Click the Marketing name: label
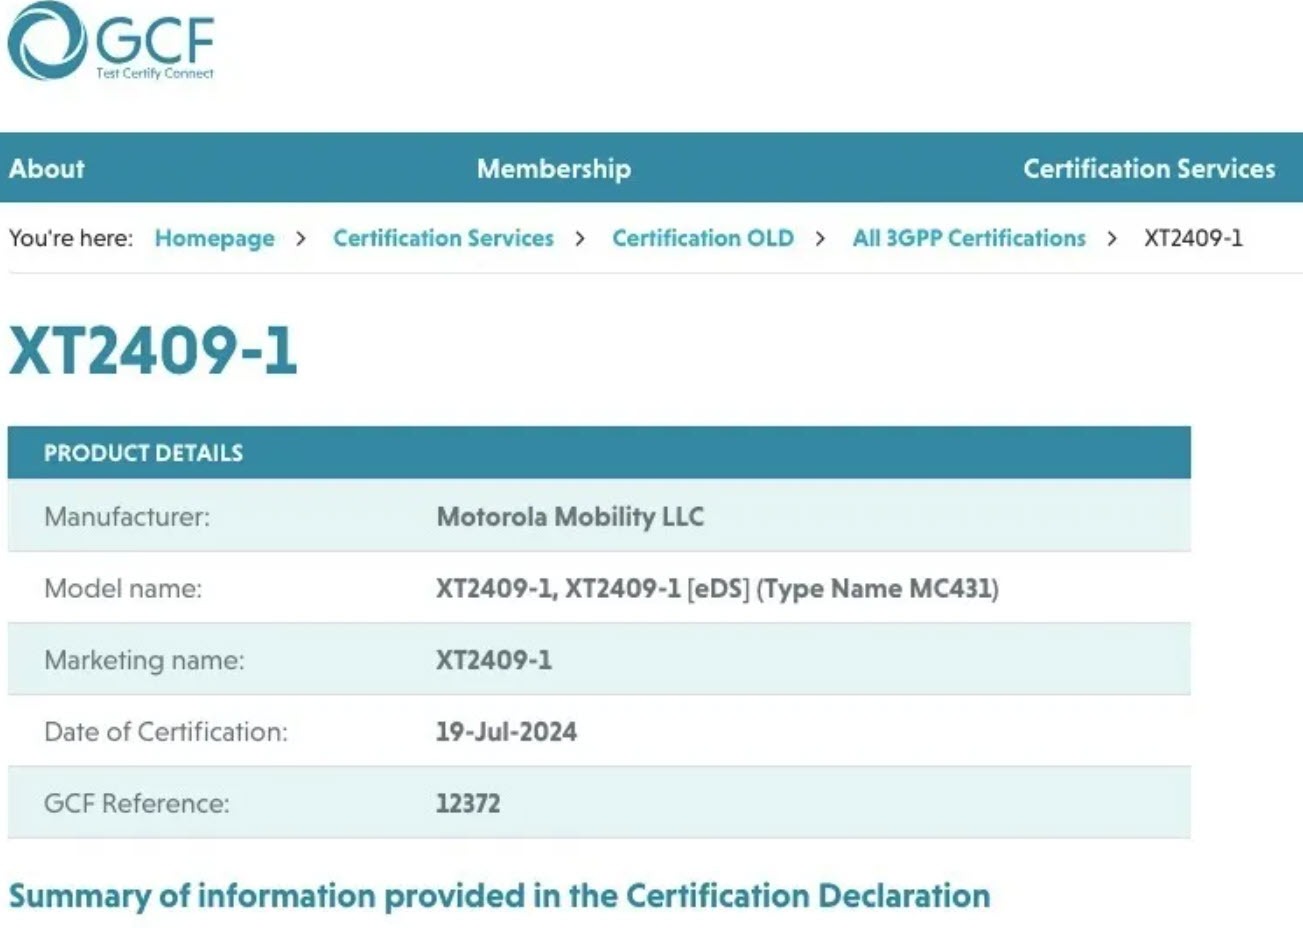This screenshot has width=1303, height=928. click(144, 660)
